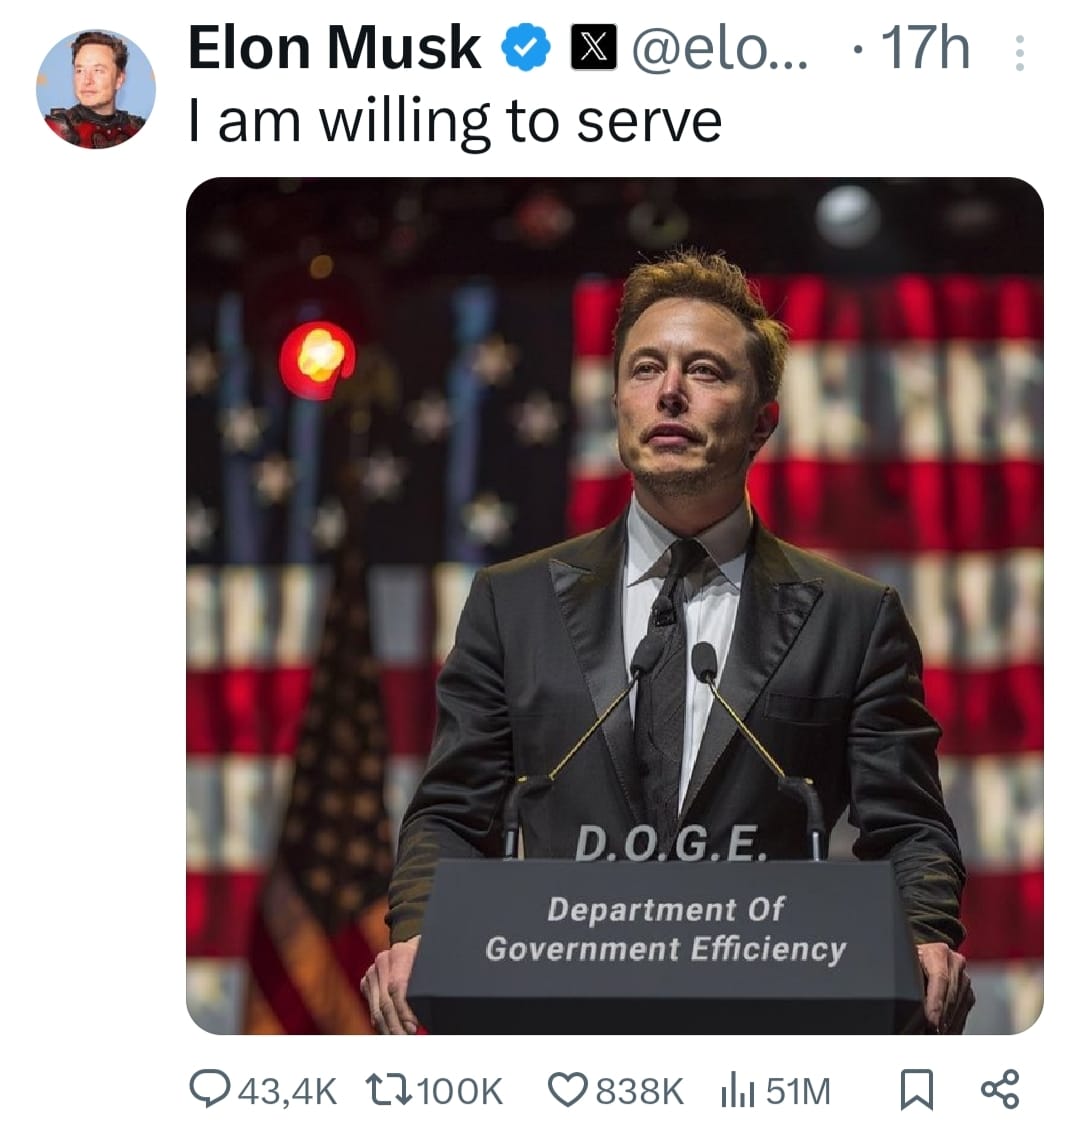Image resolution: width=1080 pixels, height=1127 pixels.
Task: Click the 838K likes count
Action: coord(640,1091)
